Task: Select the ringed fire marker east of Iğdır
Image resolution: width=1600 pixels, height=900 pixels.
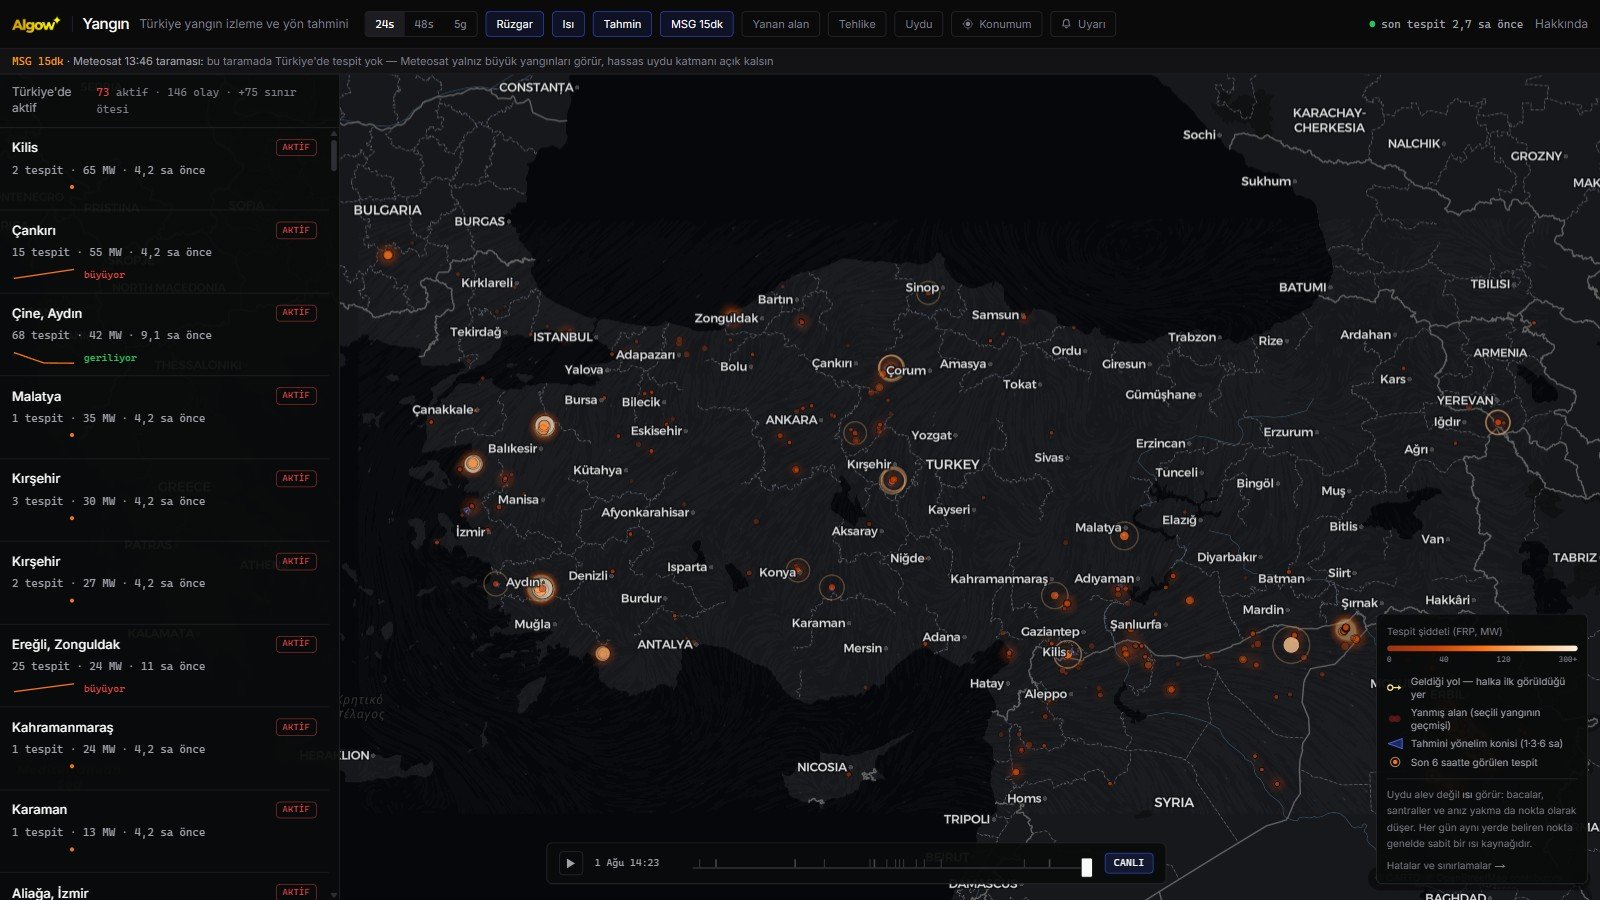Action: click(x=1498, y=422)
